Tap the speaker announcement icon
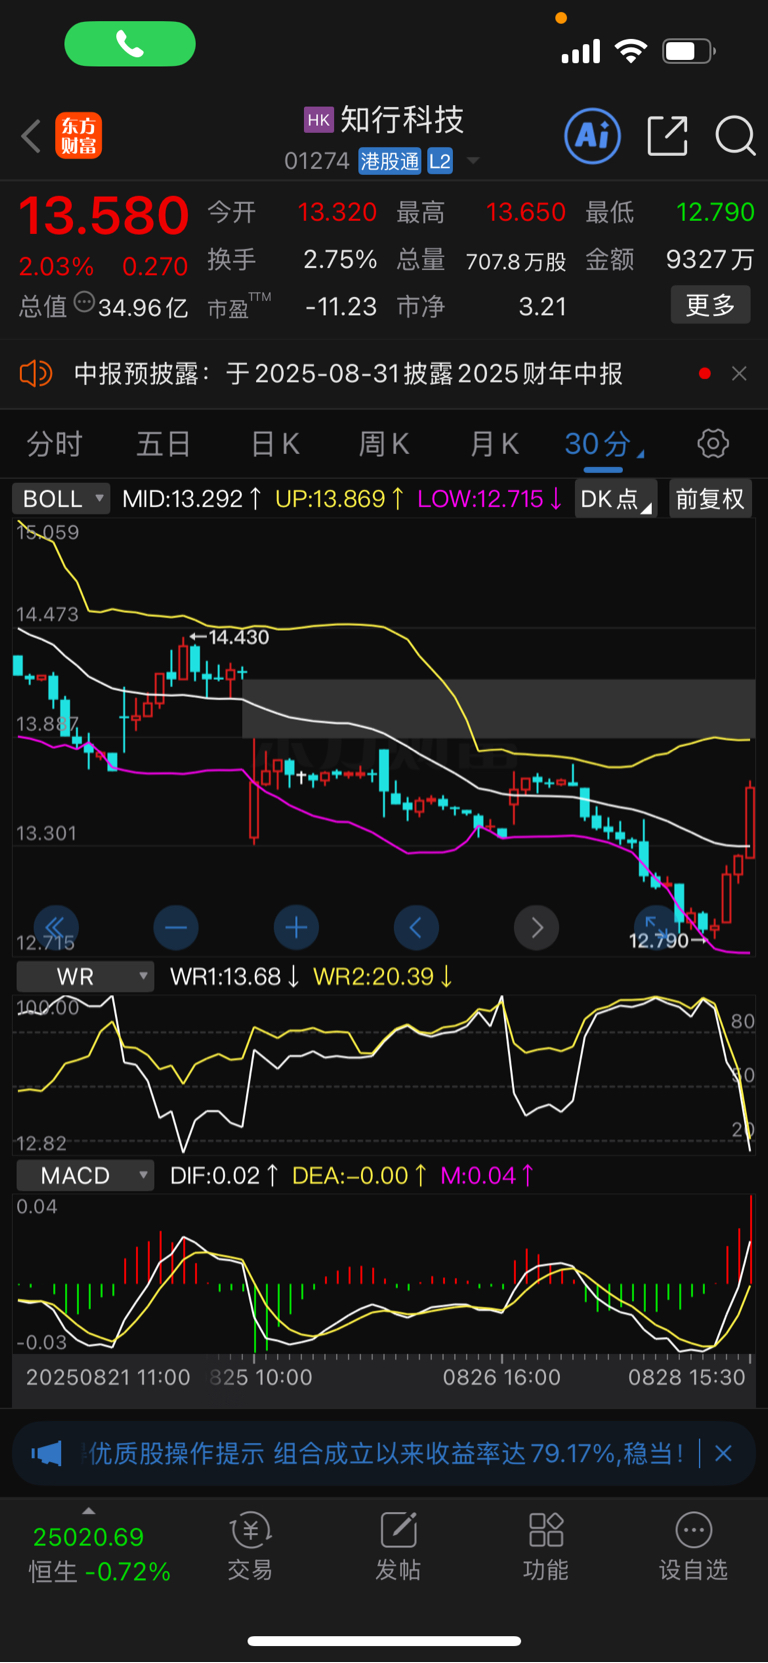768x1663 pixels. (x=35, y=374)
